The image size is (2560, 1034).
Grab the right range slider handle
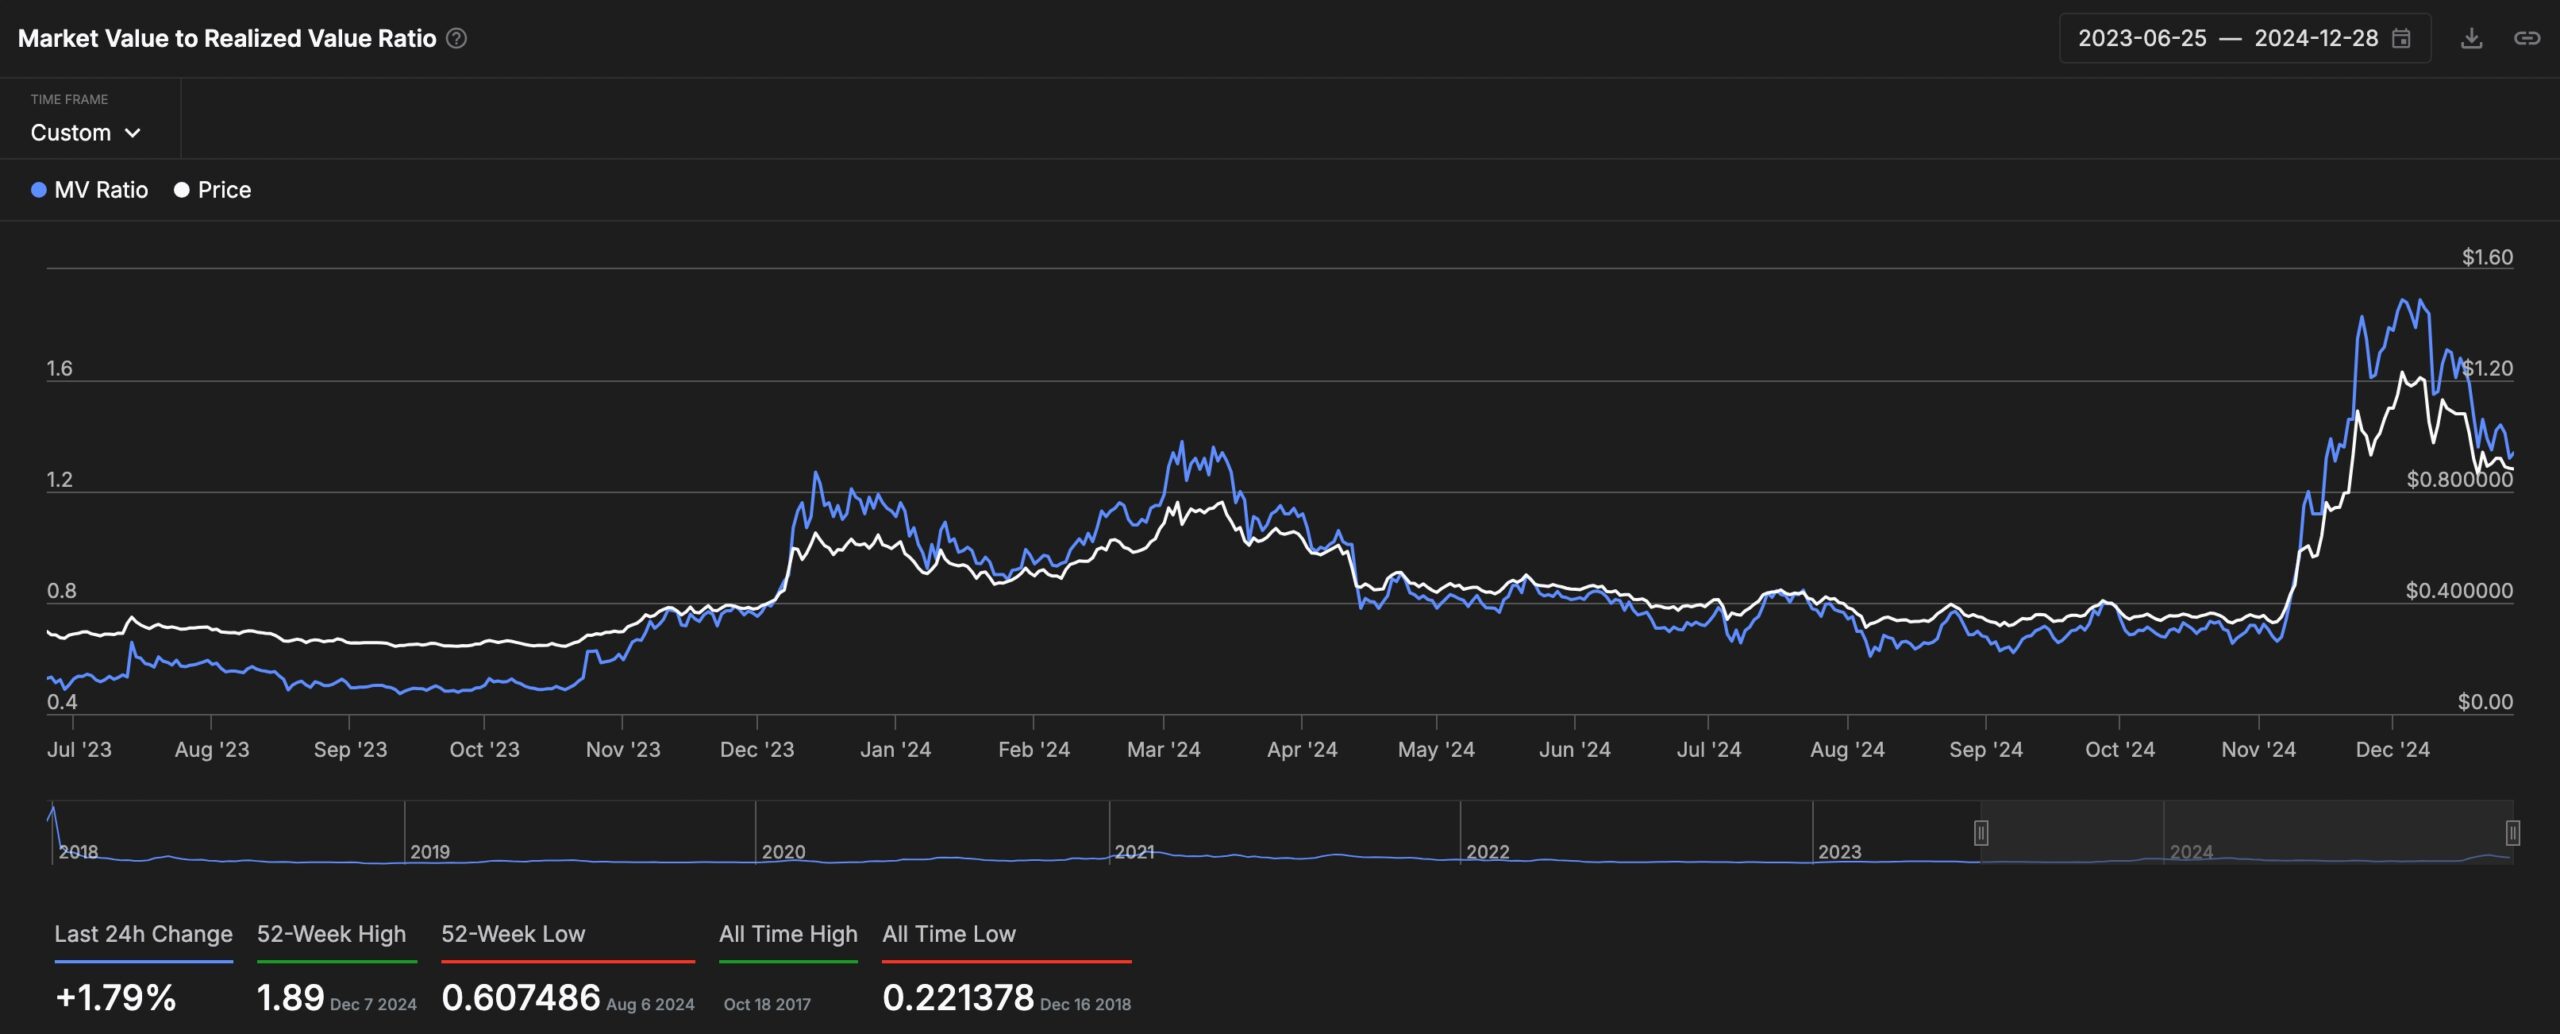point(2512,832)
